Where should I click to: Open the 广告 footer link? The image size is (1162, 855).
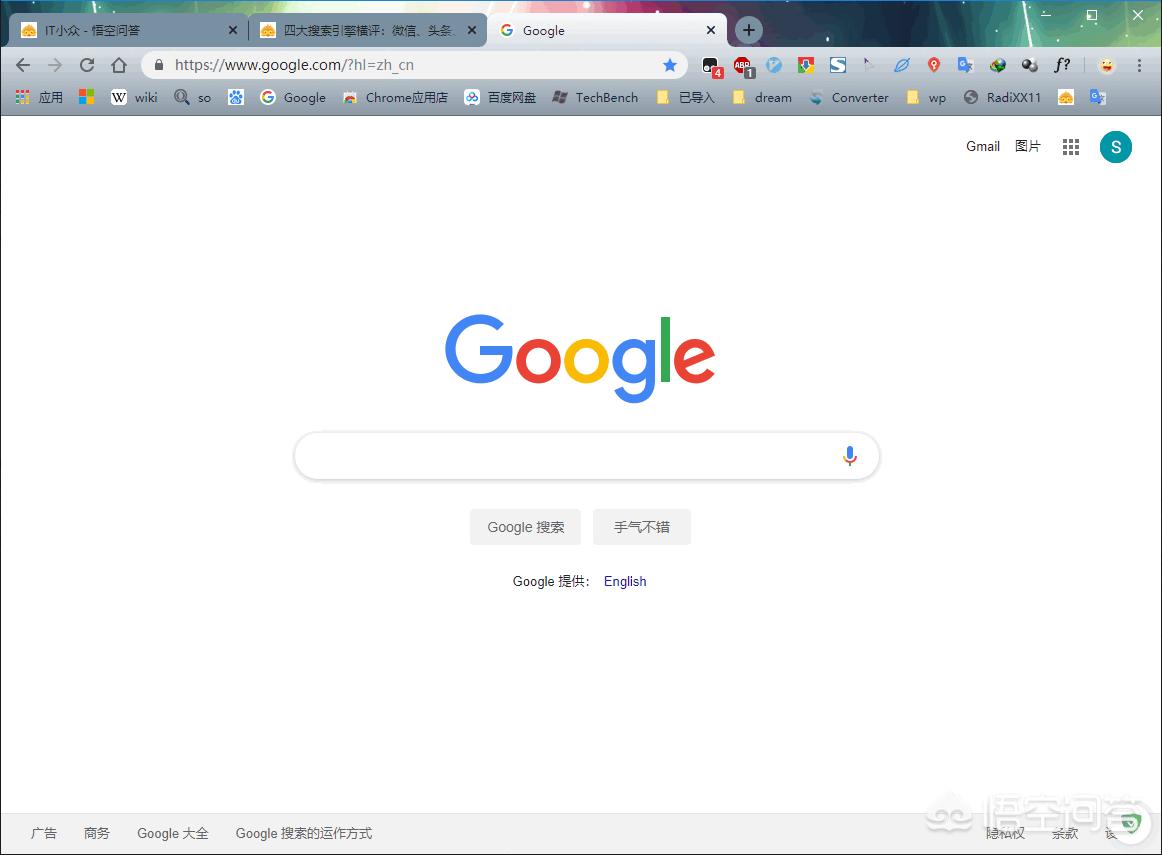tap(44, 834)
